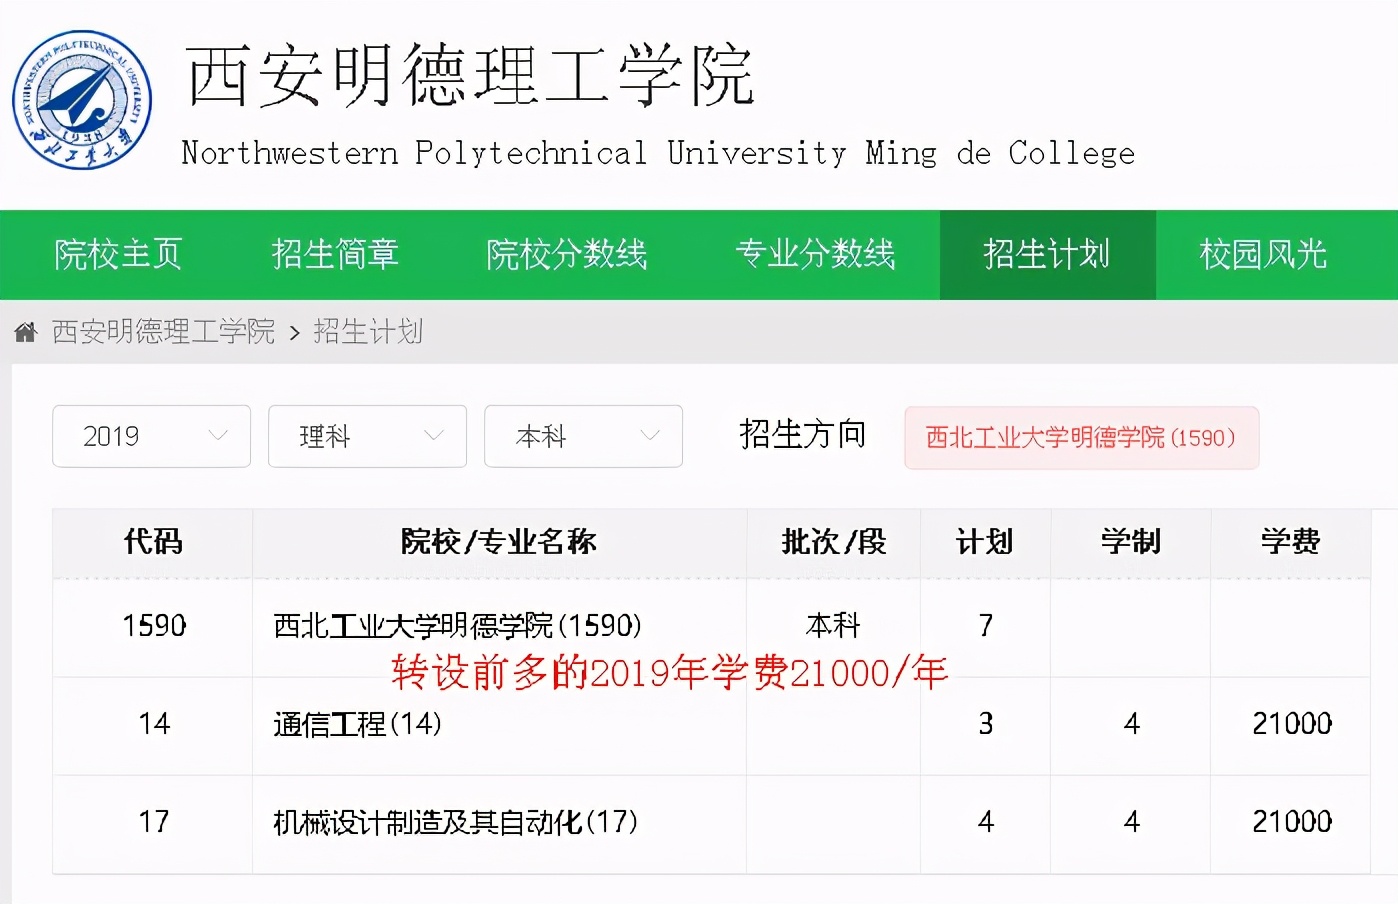1398x904 pixels.
Task: Switch to the 院校主页 navigation tab
Action: (x=117, y=255)
